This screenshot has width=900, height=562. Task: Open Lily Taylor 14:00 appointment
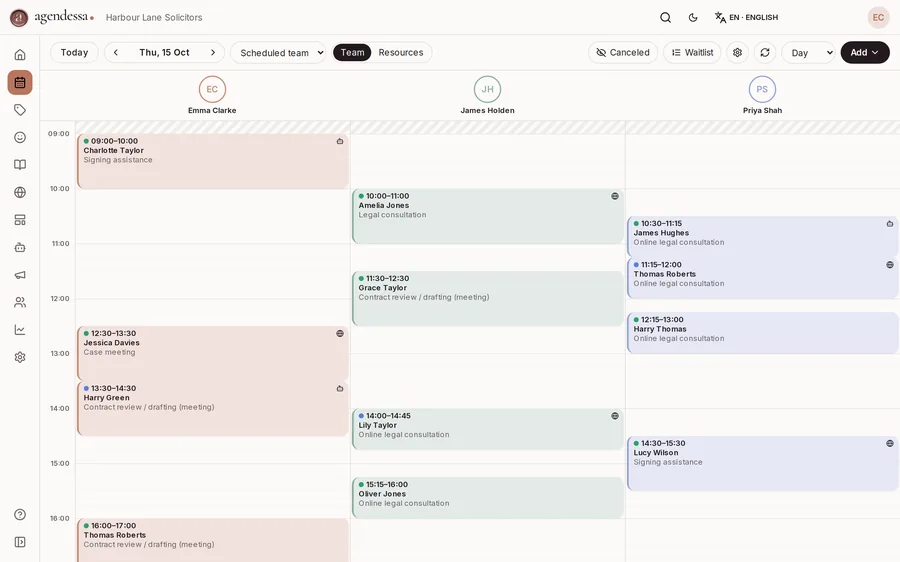tap(488, 429)
